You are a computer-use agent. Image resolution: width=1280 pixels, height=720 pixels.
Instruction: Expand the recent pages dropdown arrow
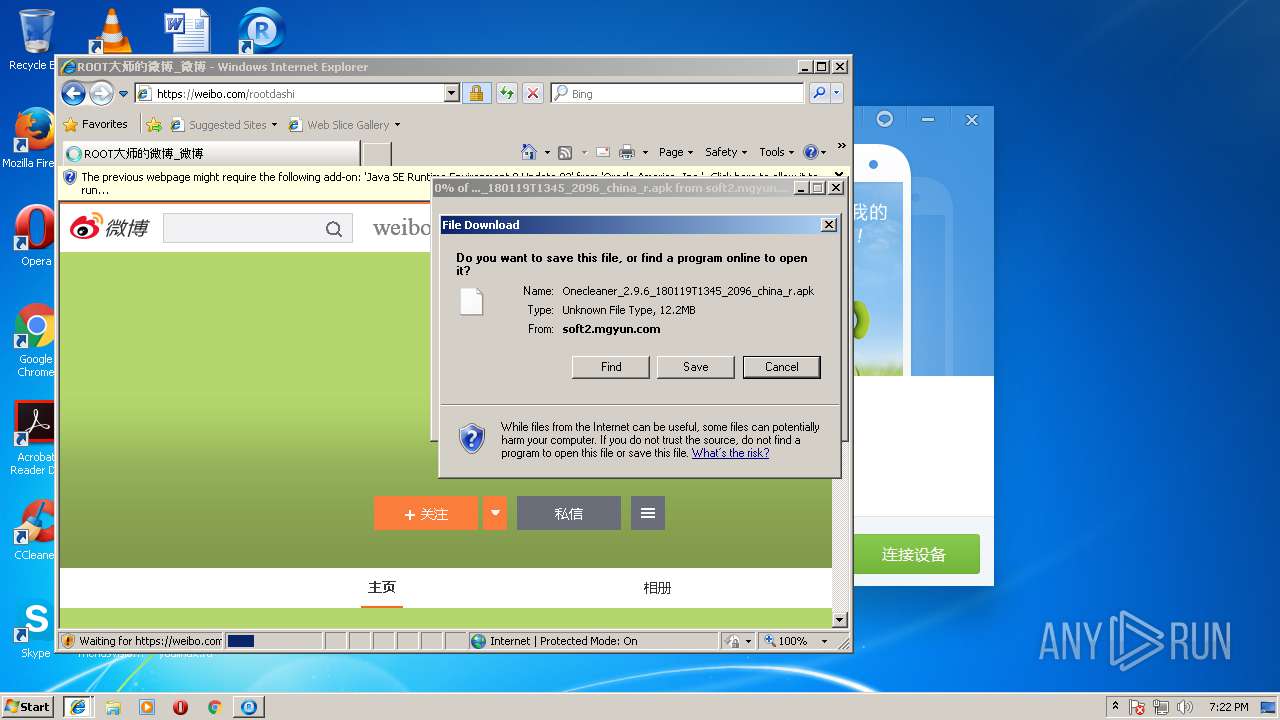(124, 94)
